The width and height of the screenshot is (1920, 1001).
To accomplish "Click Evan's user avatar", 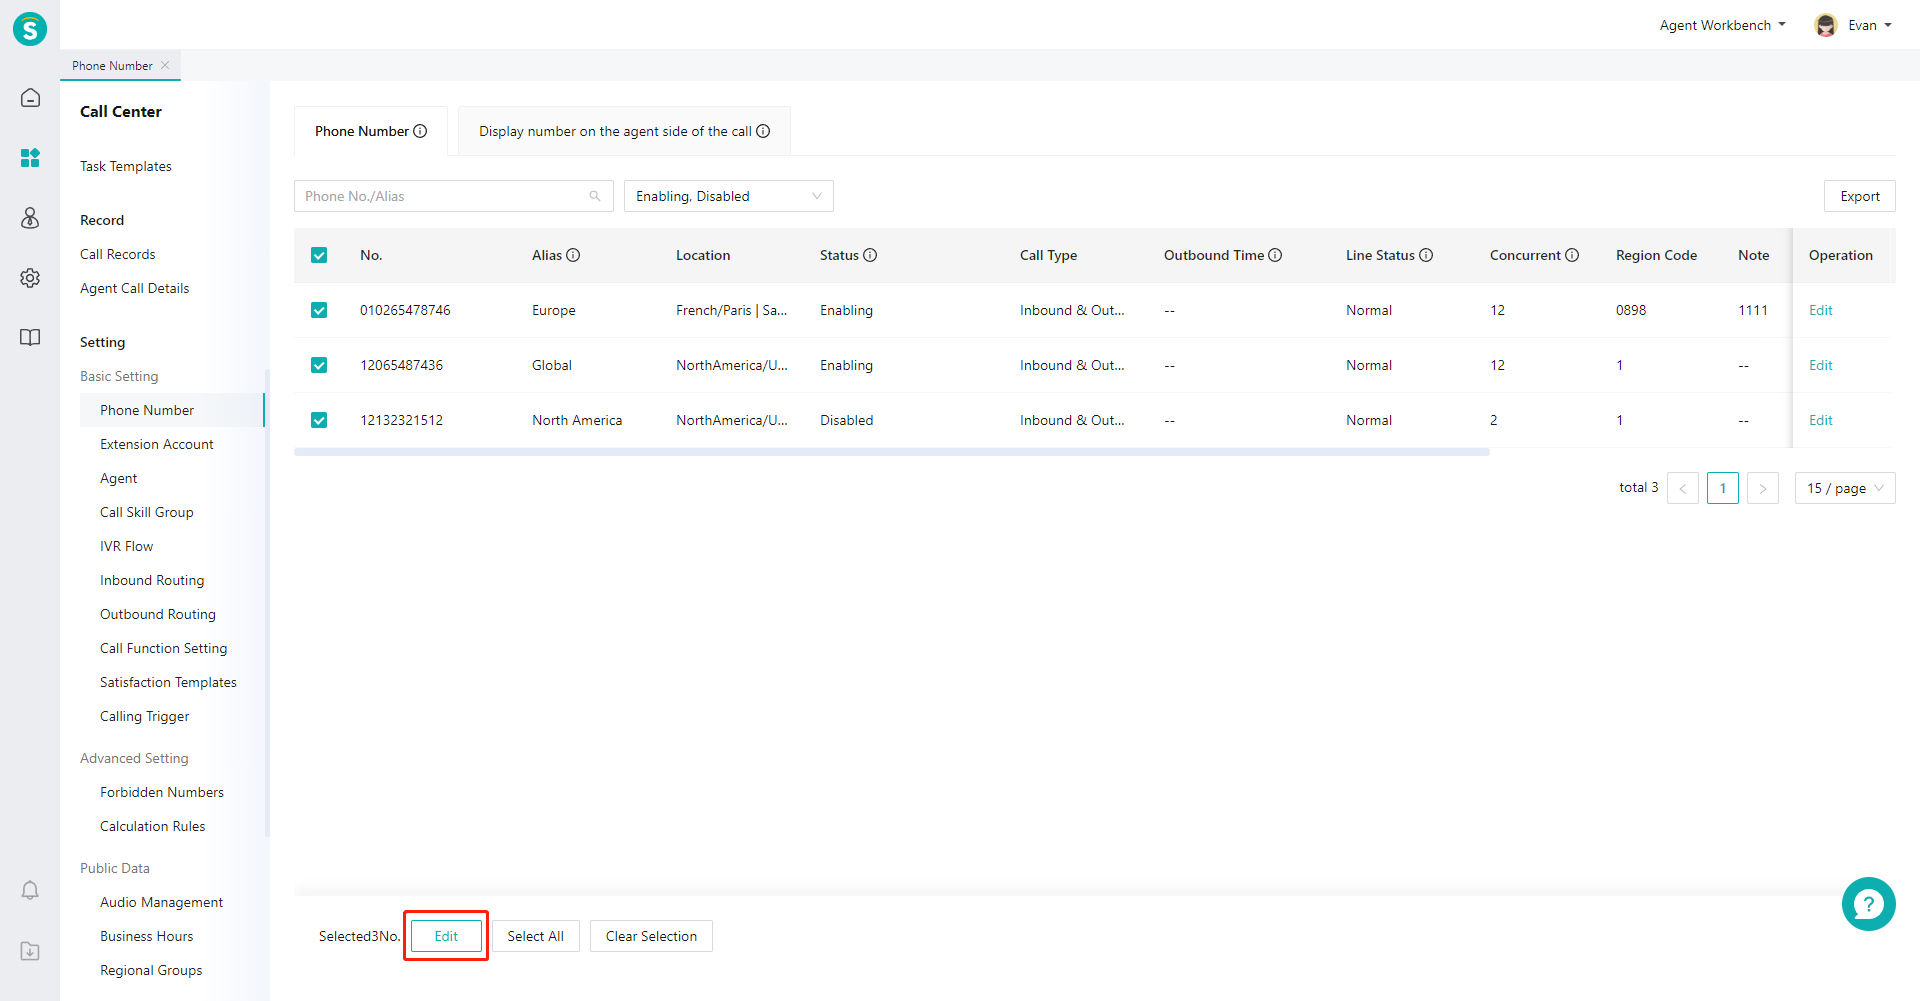I will coord(1826,25).
